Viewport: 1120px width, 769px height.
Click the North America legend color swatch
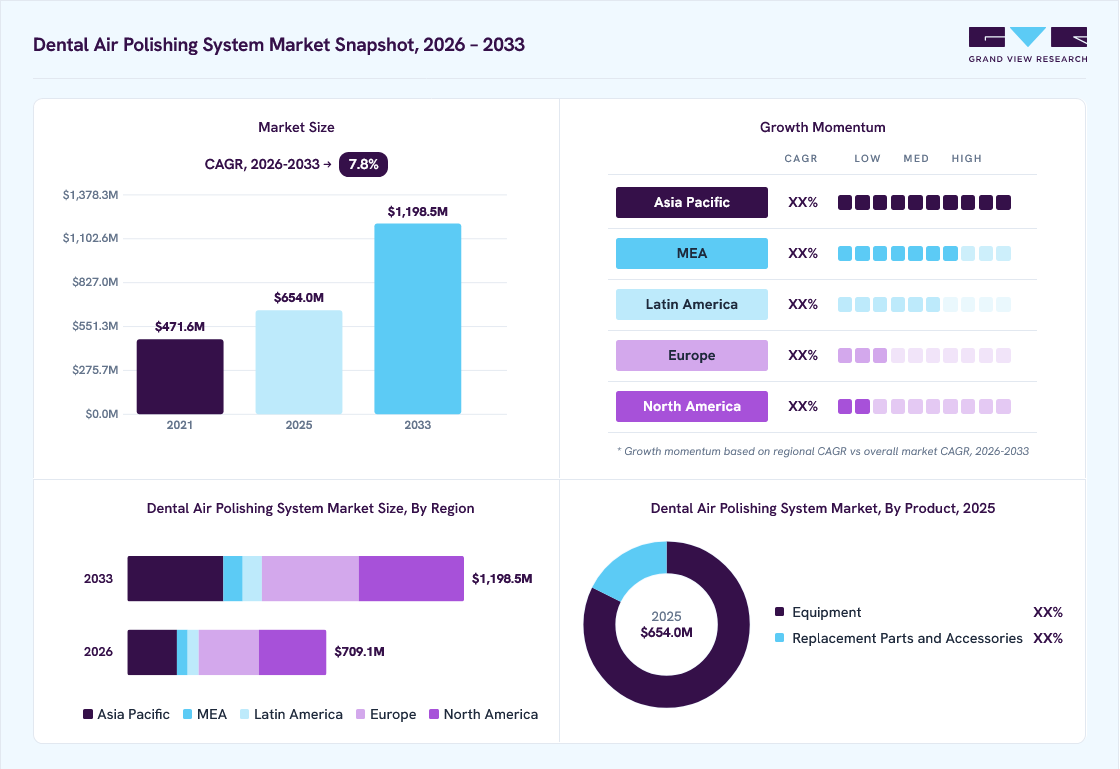434,714
